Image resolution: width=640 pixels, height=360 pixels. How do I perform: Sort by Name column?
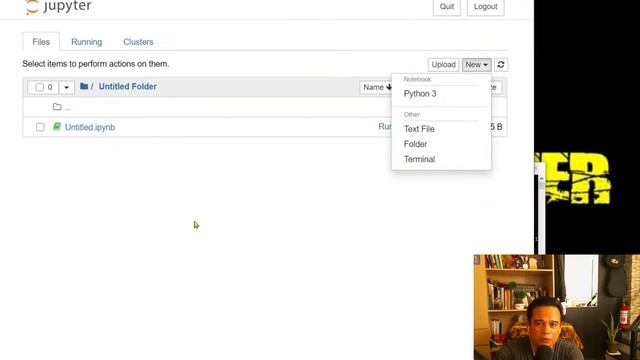(x=377, y=87)
